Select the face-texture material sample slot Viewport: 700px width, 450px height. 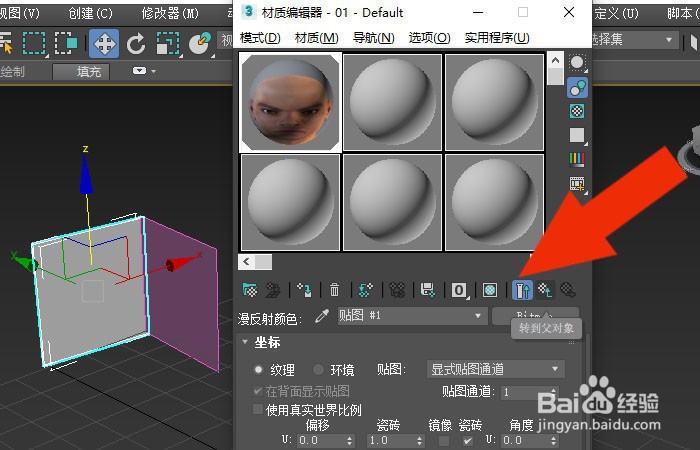click(290, 102)
